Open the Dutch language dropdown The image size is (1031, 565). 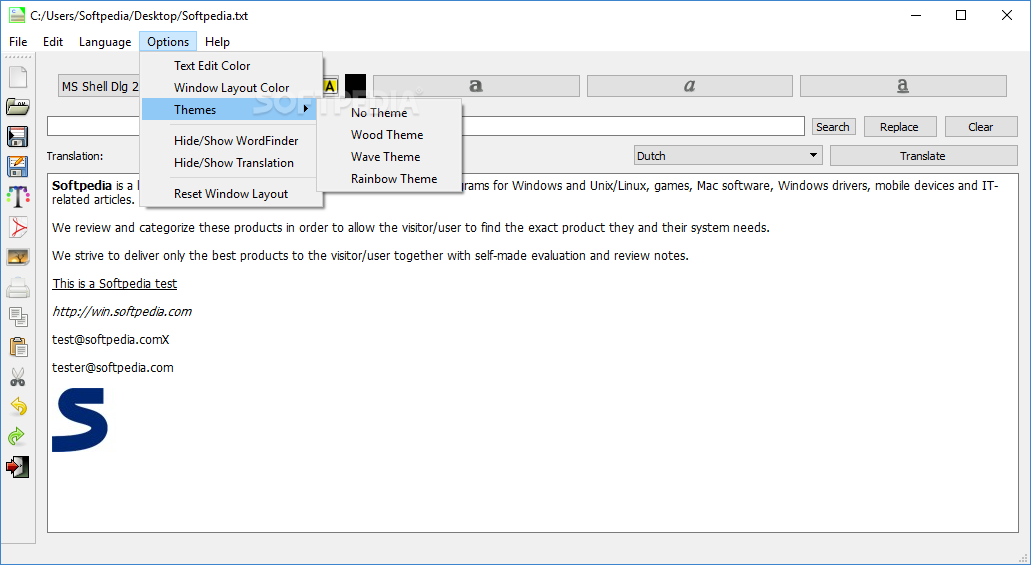click(x=729, y=156)
